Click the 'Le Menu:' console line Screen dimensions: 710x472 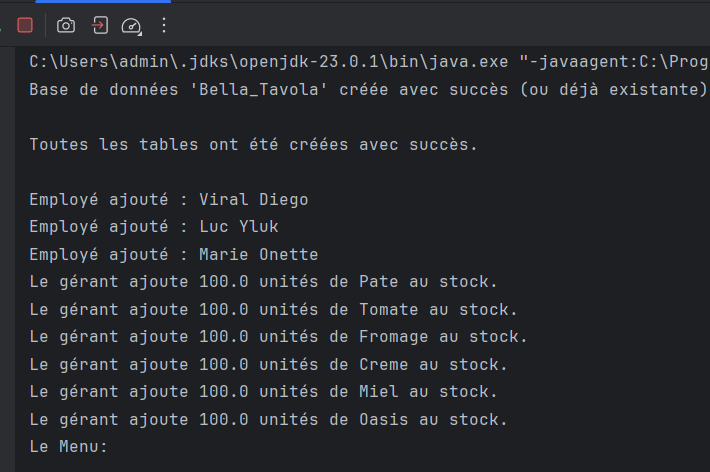coord(68,447)
